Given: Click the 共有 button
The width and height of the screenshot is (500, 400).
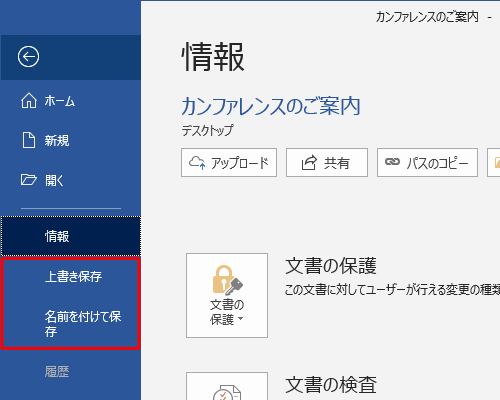Looking at the screenshot, I should 327,163.
